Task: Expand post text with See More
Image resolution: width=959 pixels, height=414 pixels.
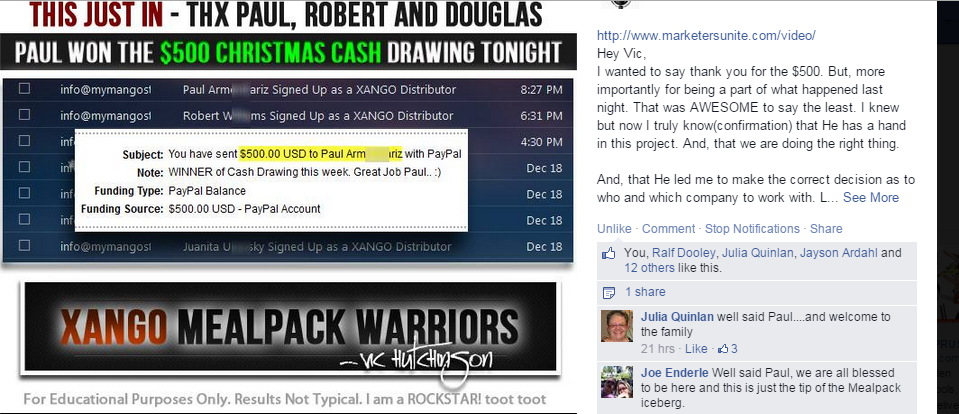Action: pyautogui.click(x=871, y=198)
